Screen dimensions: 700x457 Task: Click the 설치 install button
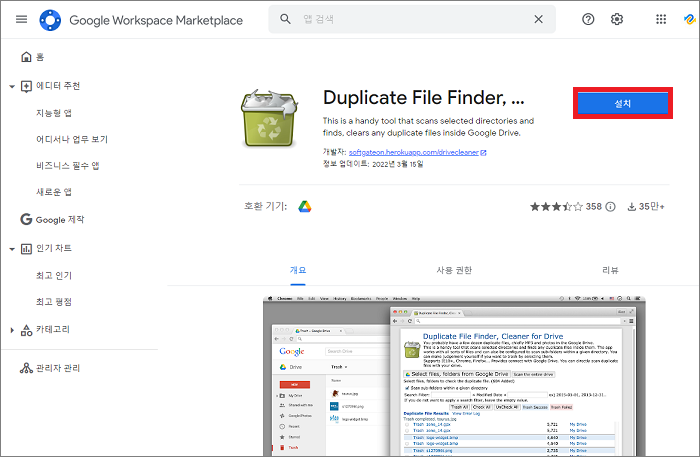click(623, 104)
